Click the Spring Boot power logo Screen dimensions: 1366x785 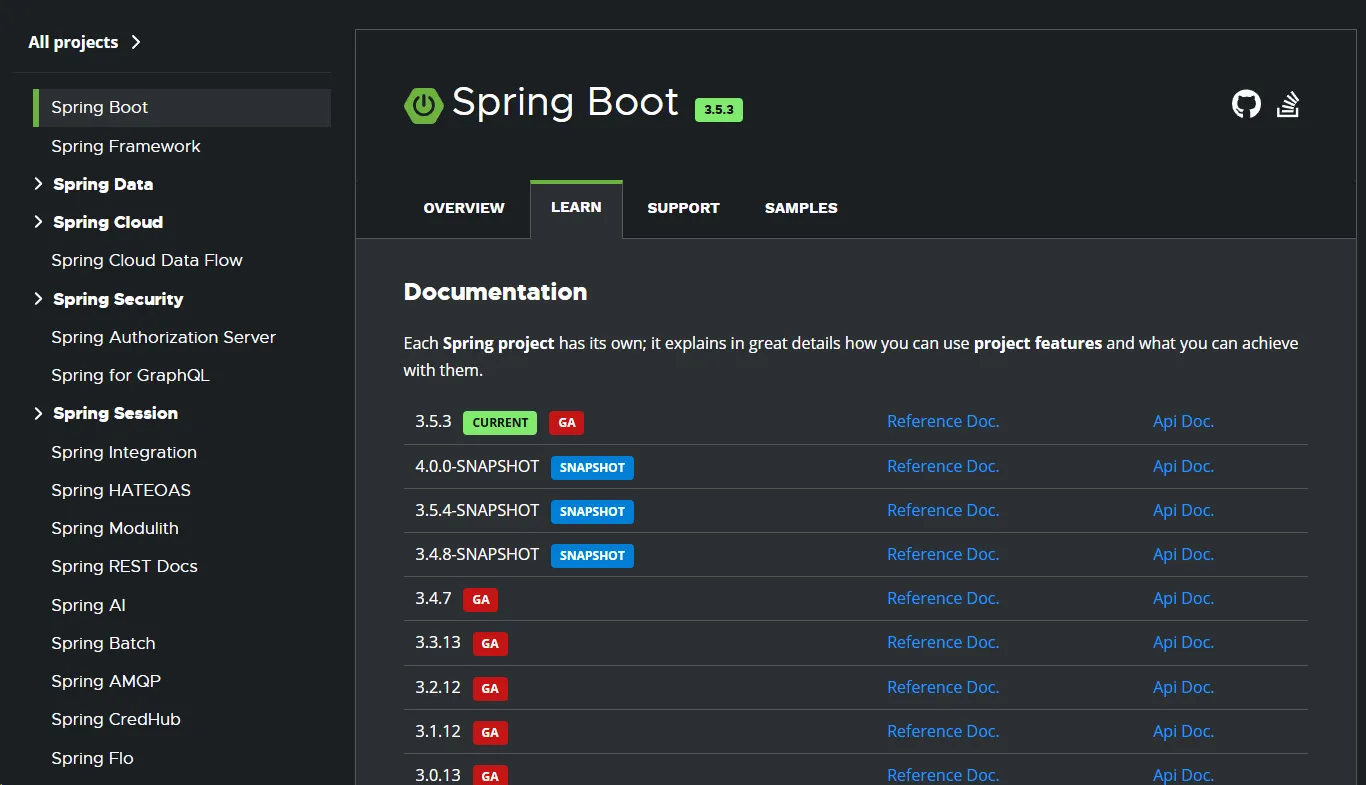pyautogui.click(x=423, y=105)
